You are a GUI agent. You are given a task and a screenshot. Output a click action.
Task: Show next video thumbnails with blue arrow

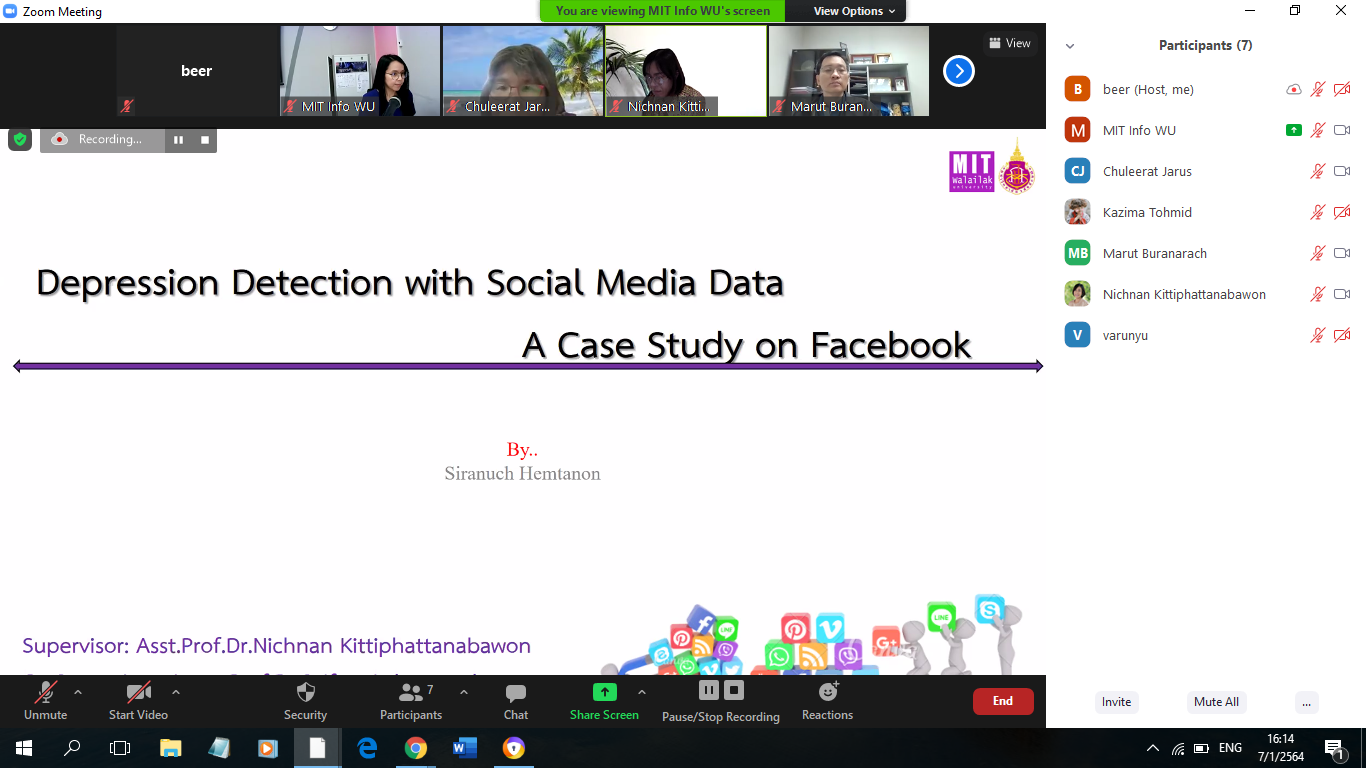(958, 71)
